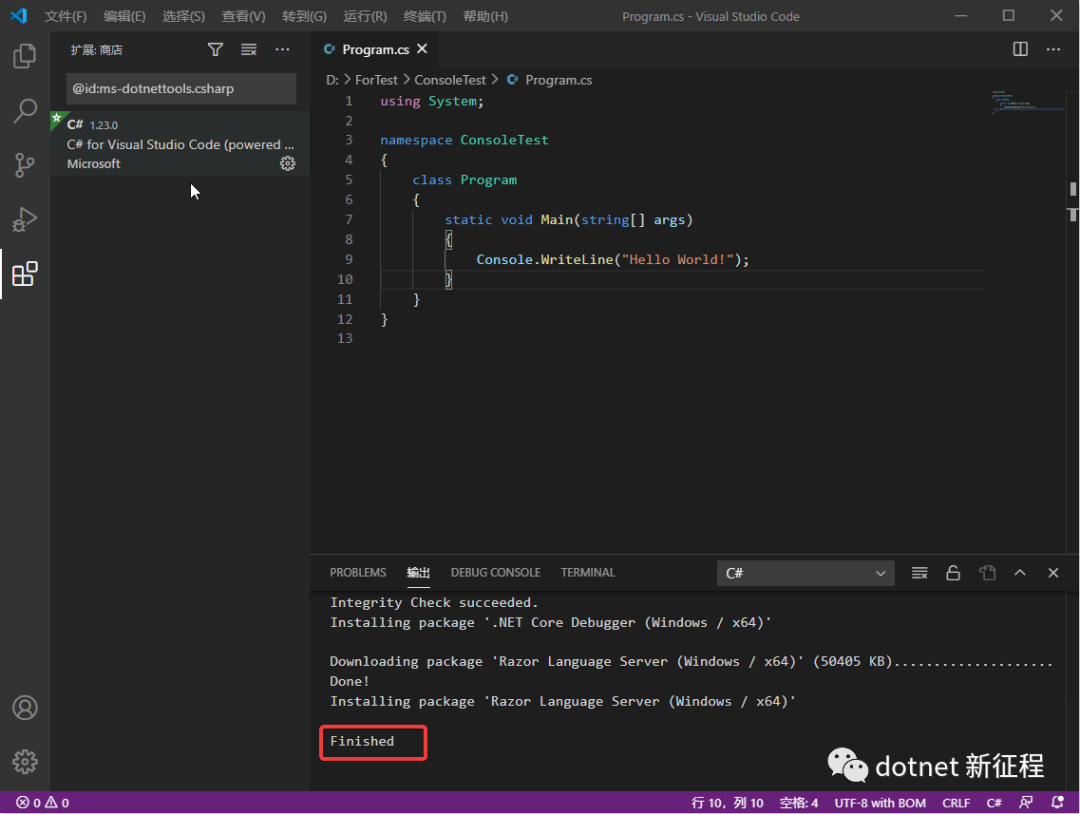This screenshot has height=814, width=1080.
Task: Open notifications bell in status bar
Action: [x=1057, y=802]
